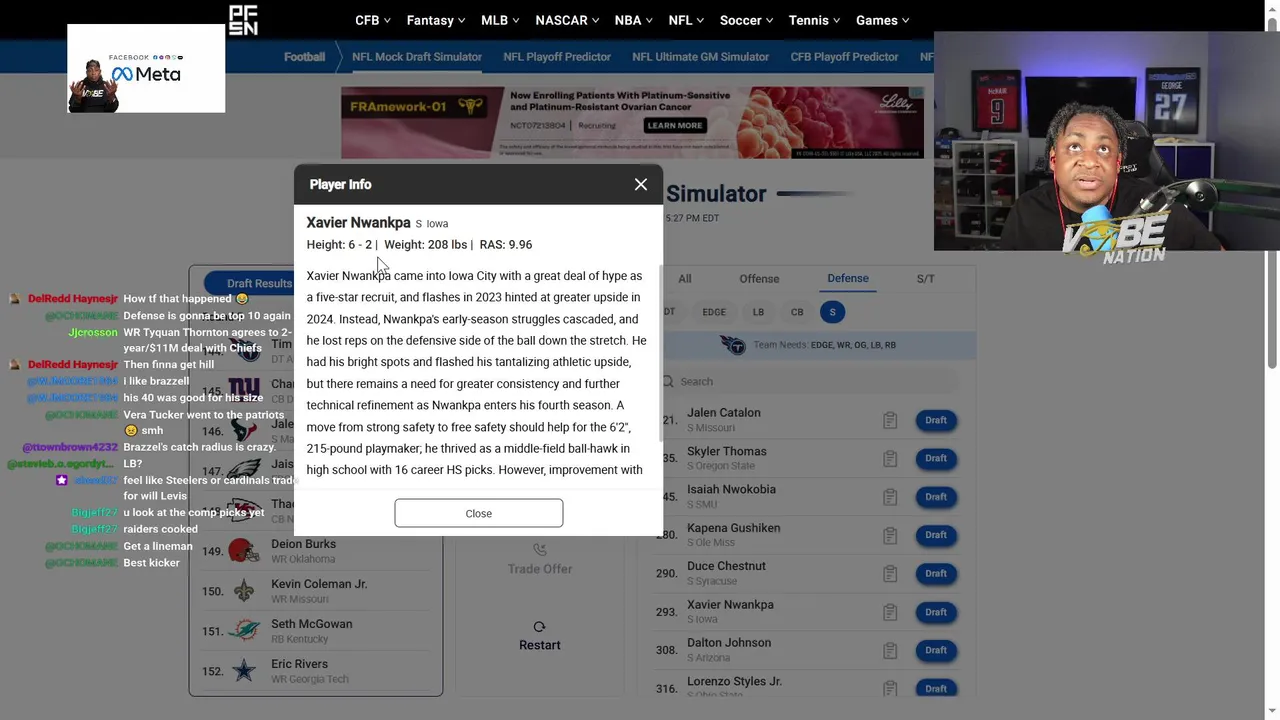Open Xavier Nwankpa's clipboard info icon
The width and height of the screenshot is (1280, 720).
[890, 612]
